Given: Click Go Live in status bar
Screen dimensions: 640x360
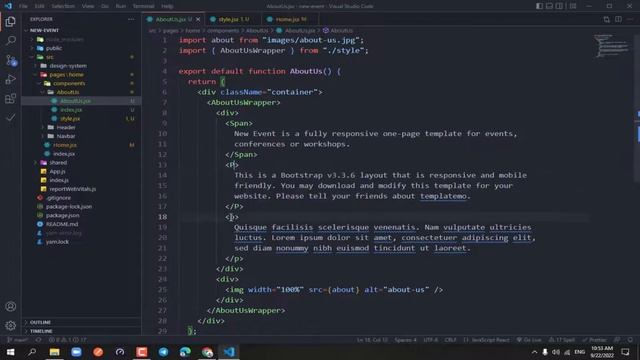Looking at the screenshot, I should click(529, 340).
